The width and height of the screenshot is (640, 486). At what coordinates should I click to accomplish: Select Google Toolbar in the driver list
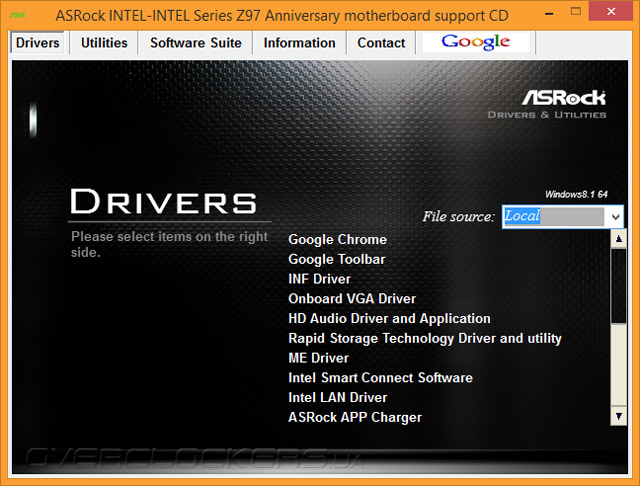point(336,259)
